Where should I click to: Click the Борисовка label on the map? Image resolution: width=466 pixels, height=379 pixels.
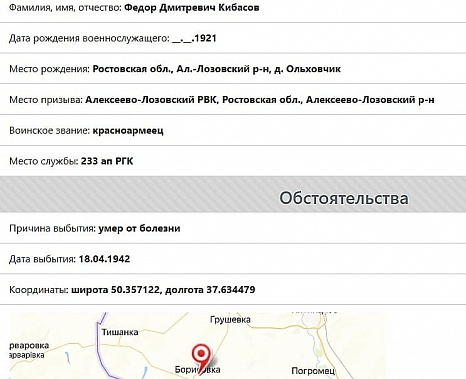(198, 370)
